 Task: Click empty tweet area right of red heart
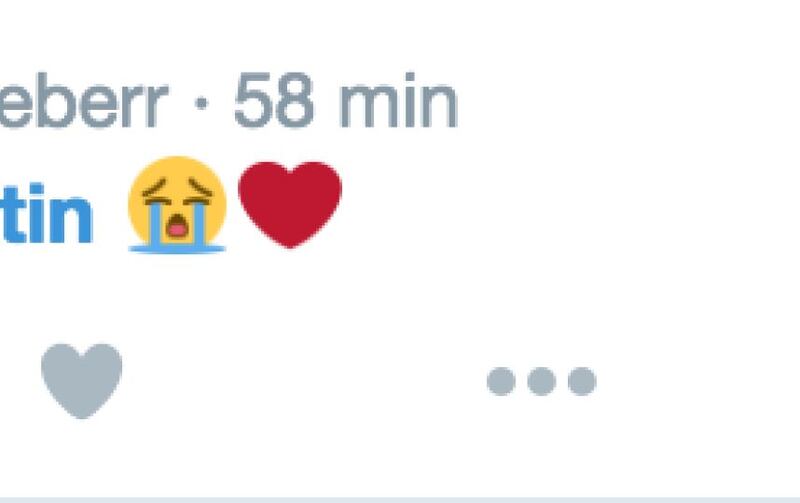561,204
